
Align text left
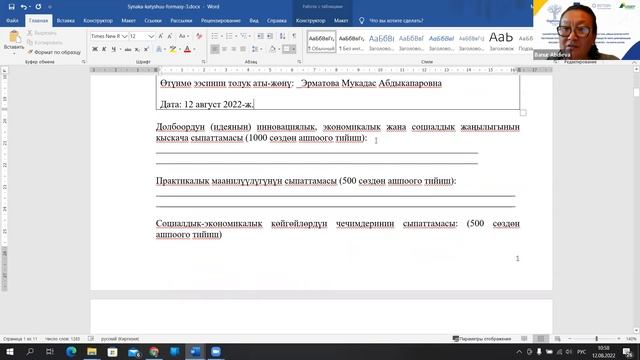(215, 49)
